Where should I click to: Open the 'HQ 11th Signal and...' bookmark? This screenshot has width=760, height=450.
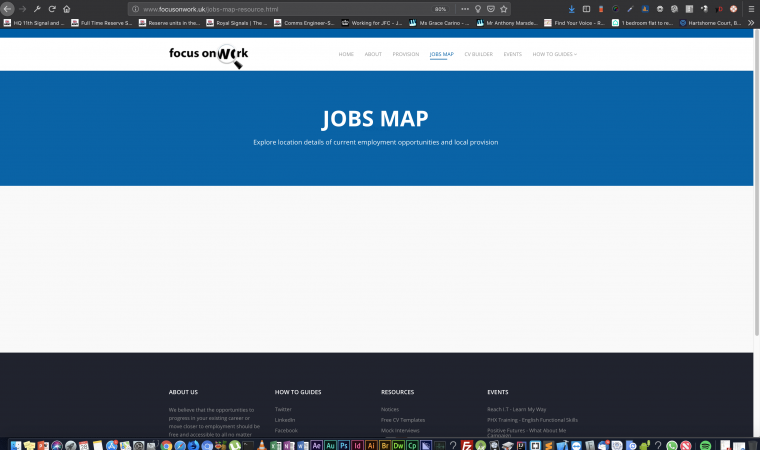tap(34, 23)
